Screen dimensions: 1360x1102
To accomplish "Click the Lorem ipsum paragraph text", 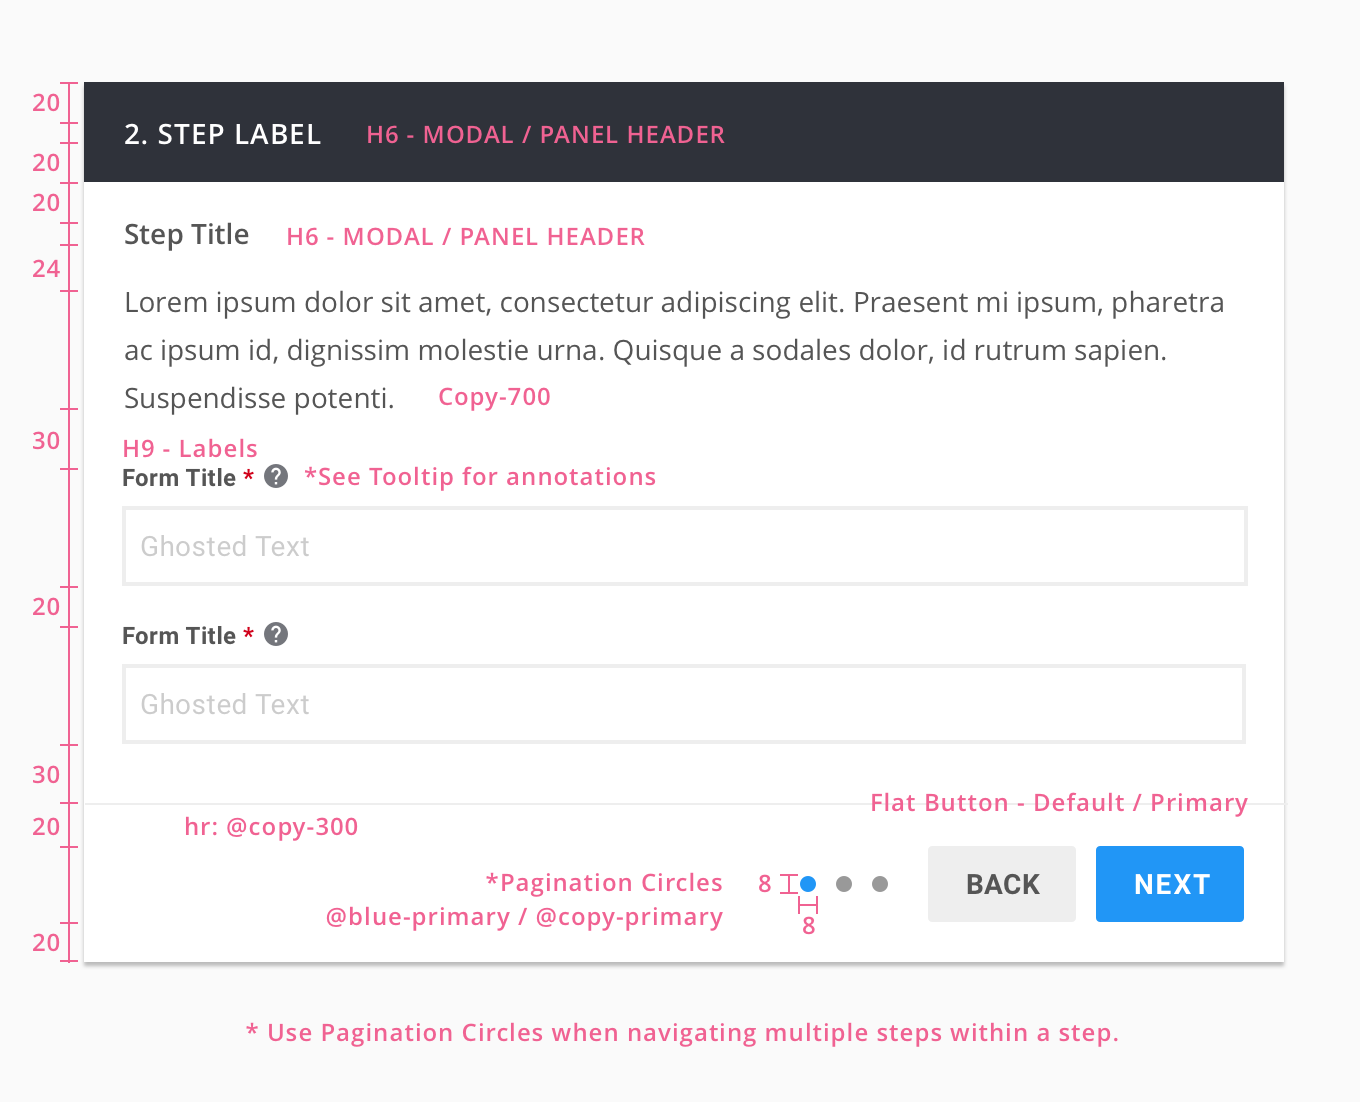I will [x=674, y=350].
